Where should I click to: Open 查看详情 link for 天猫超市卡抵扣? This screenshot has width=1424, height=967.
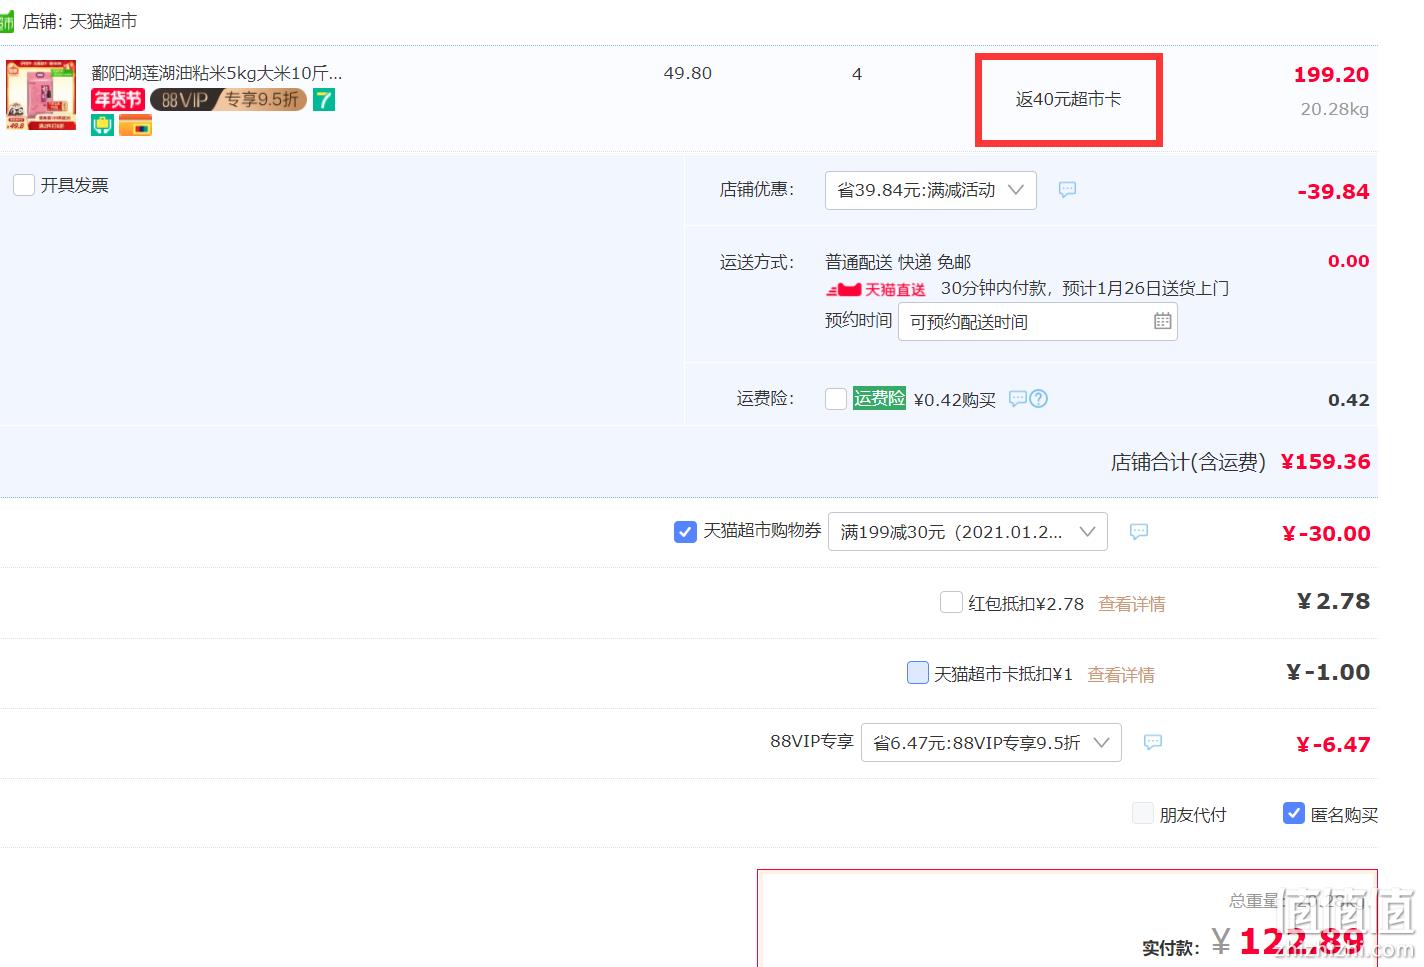click(x=1120, y=675)
